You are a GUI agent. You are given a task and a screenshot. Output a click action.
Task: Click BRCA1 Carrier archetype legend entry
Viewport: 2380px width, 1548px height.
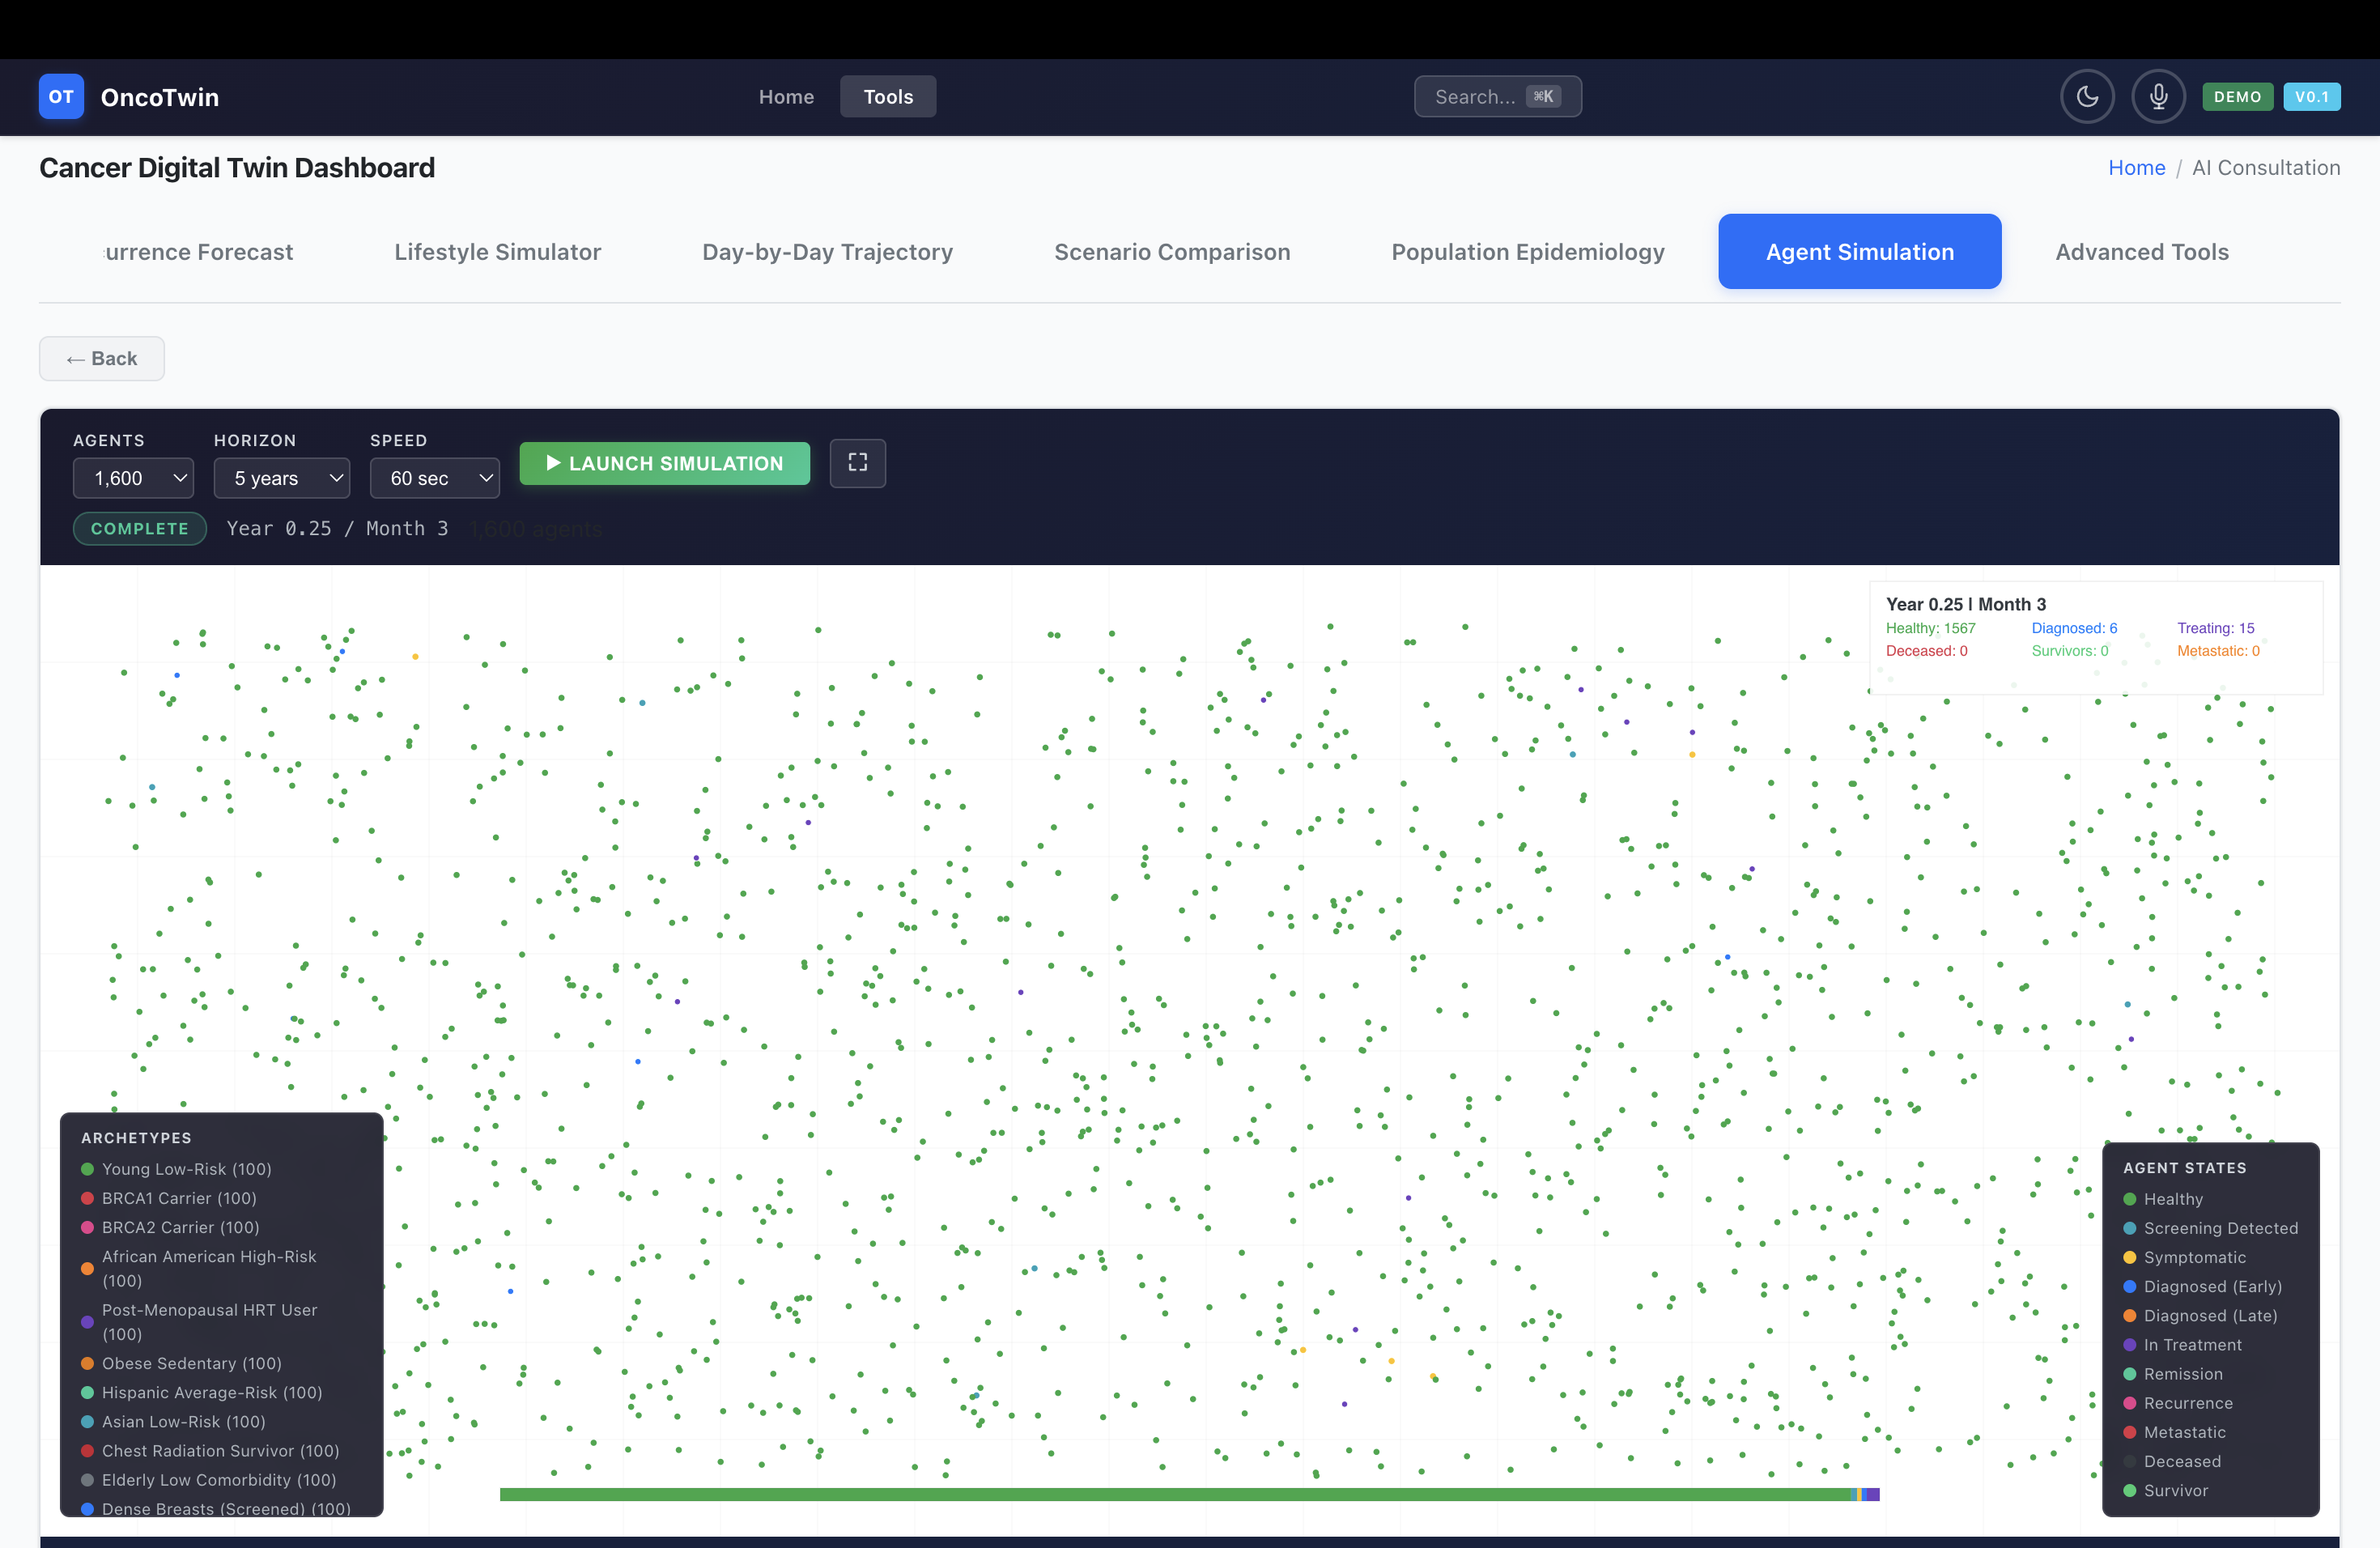[178, 1198]
